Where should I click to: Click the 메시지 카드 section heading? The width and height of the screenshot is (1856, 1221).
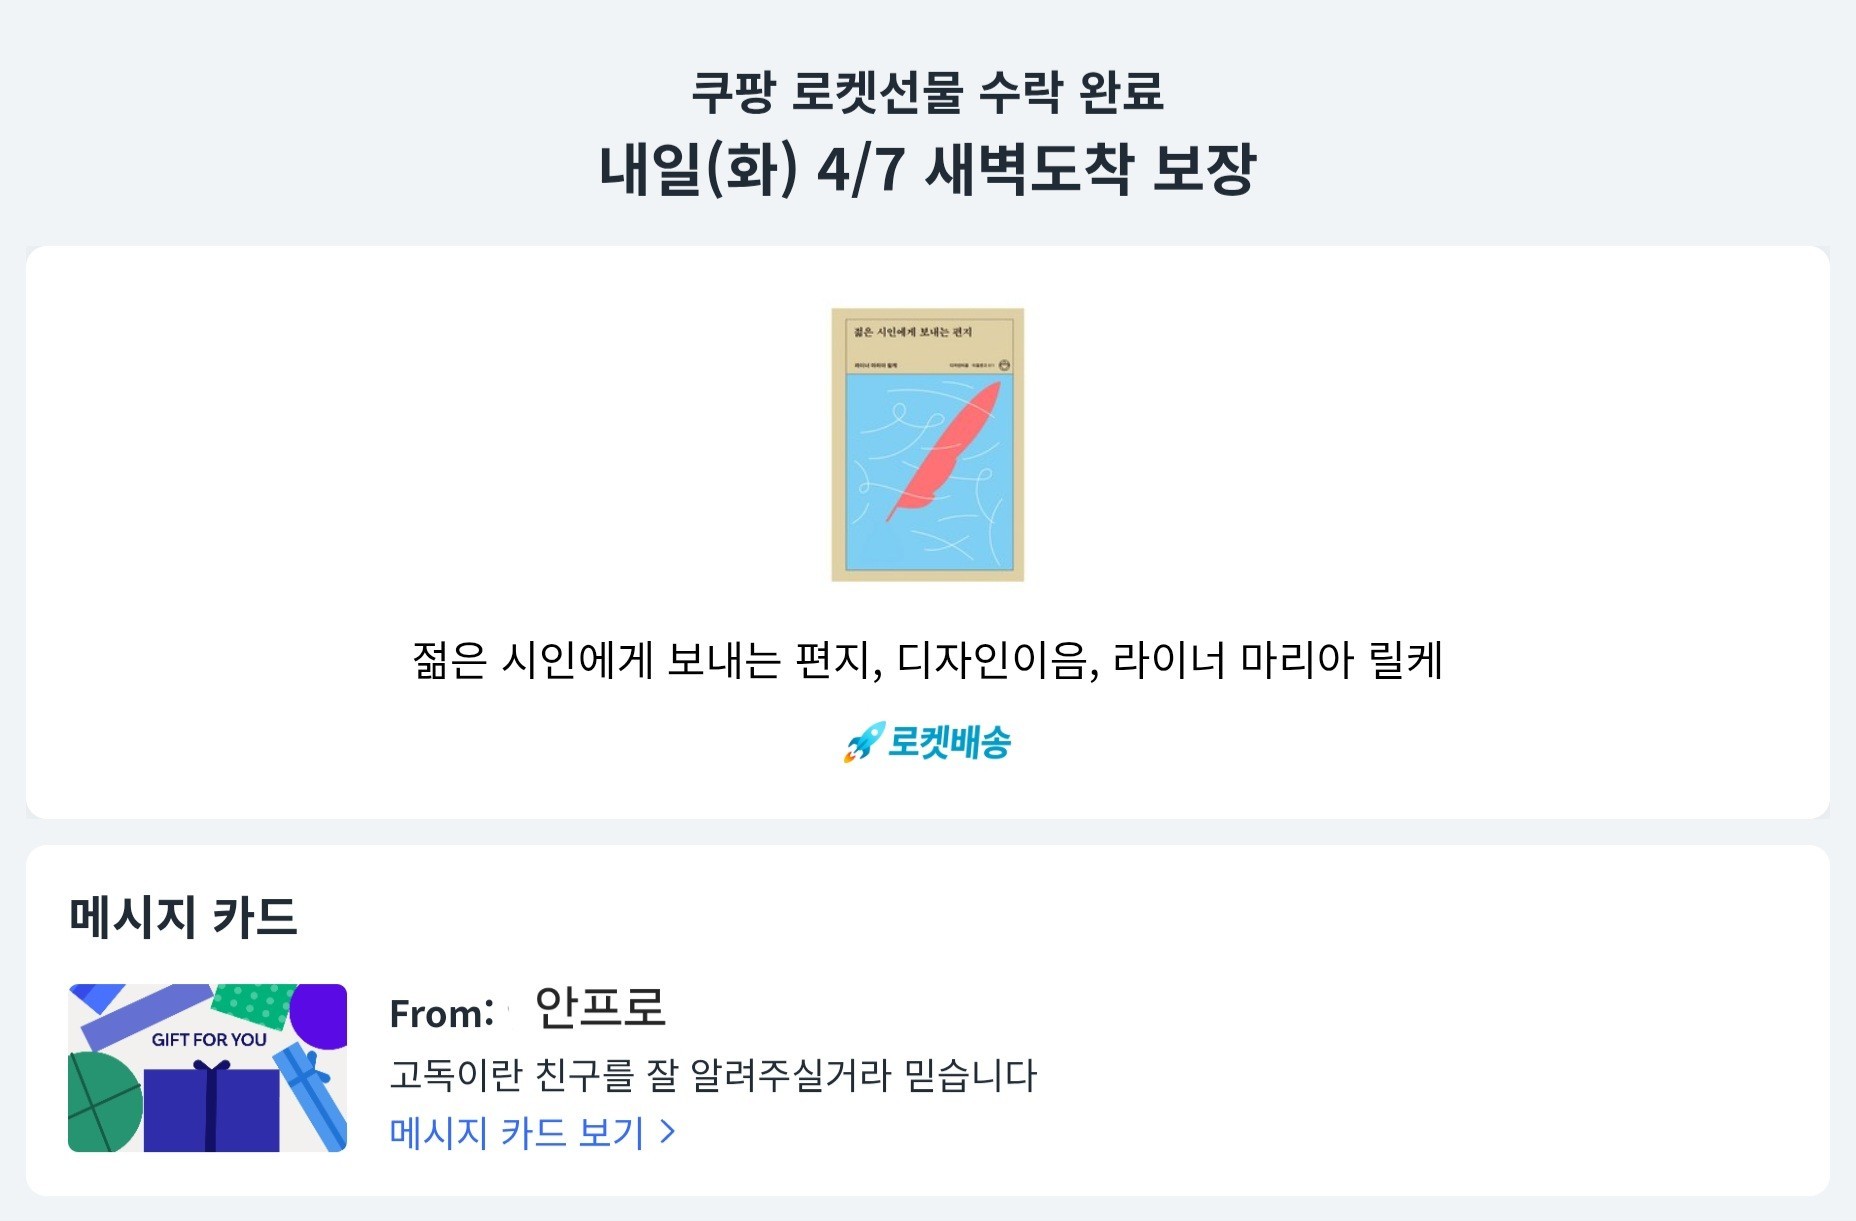184,917
